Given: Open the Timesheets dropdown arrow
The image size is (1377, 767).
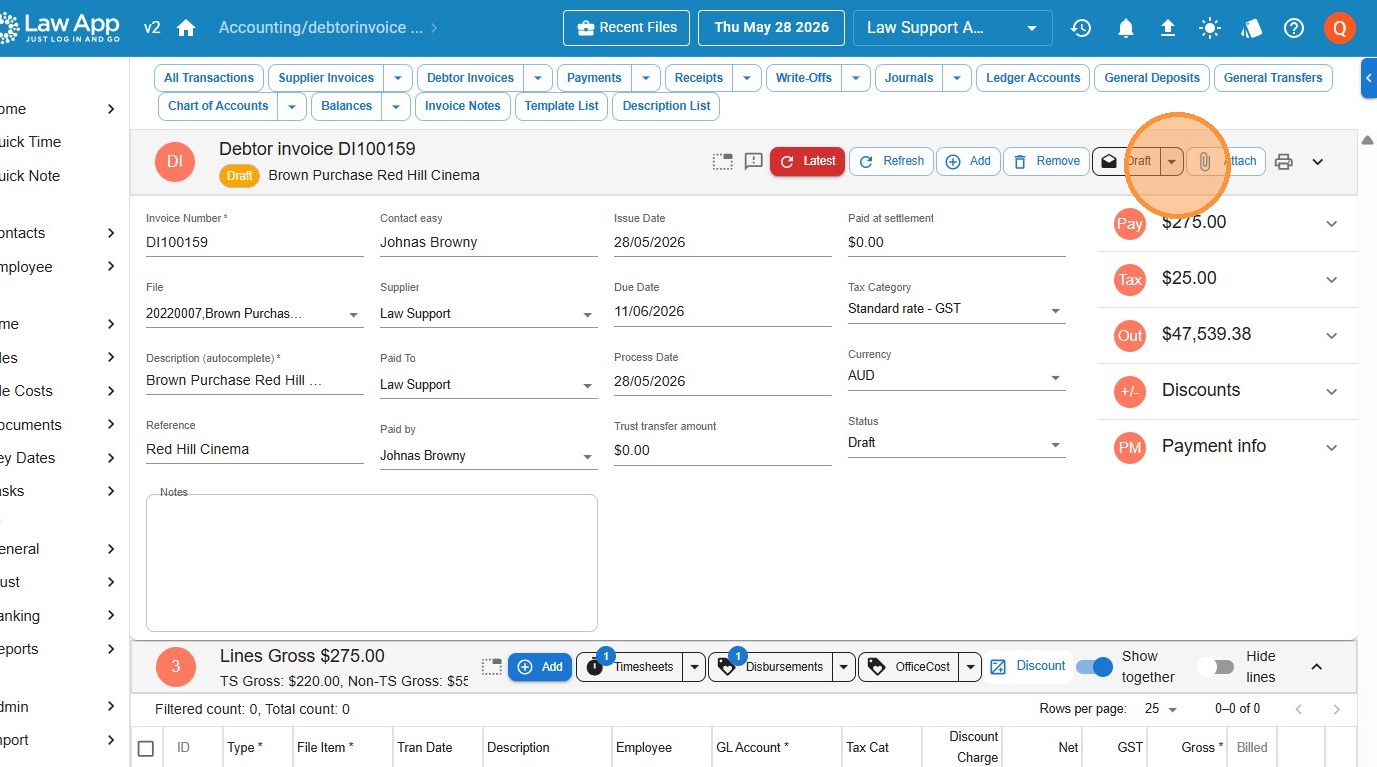Looking at the screenshot, I should 695,667.
